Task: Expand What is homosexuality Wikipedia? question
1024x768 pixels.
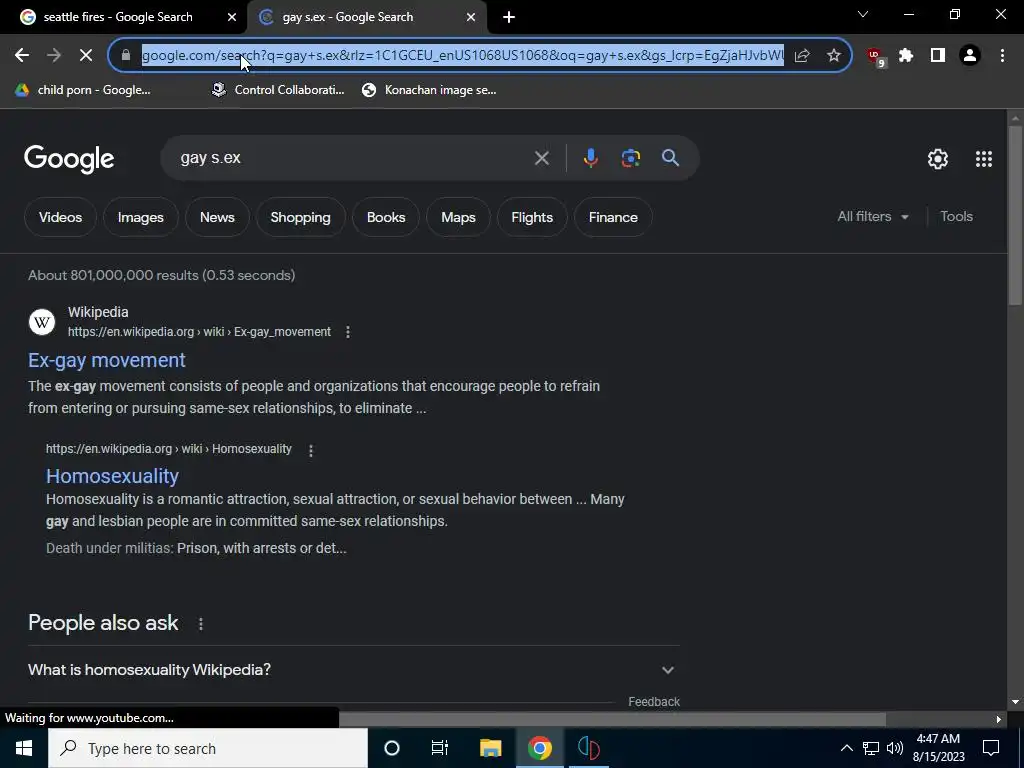Action: pos(353,670)
